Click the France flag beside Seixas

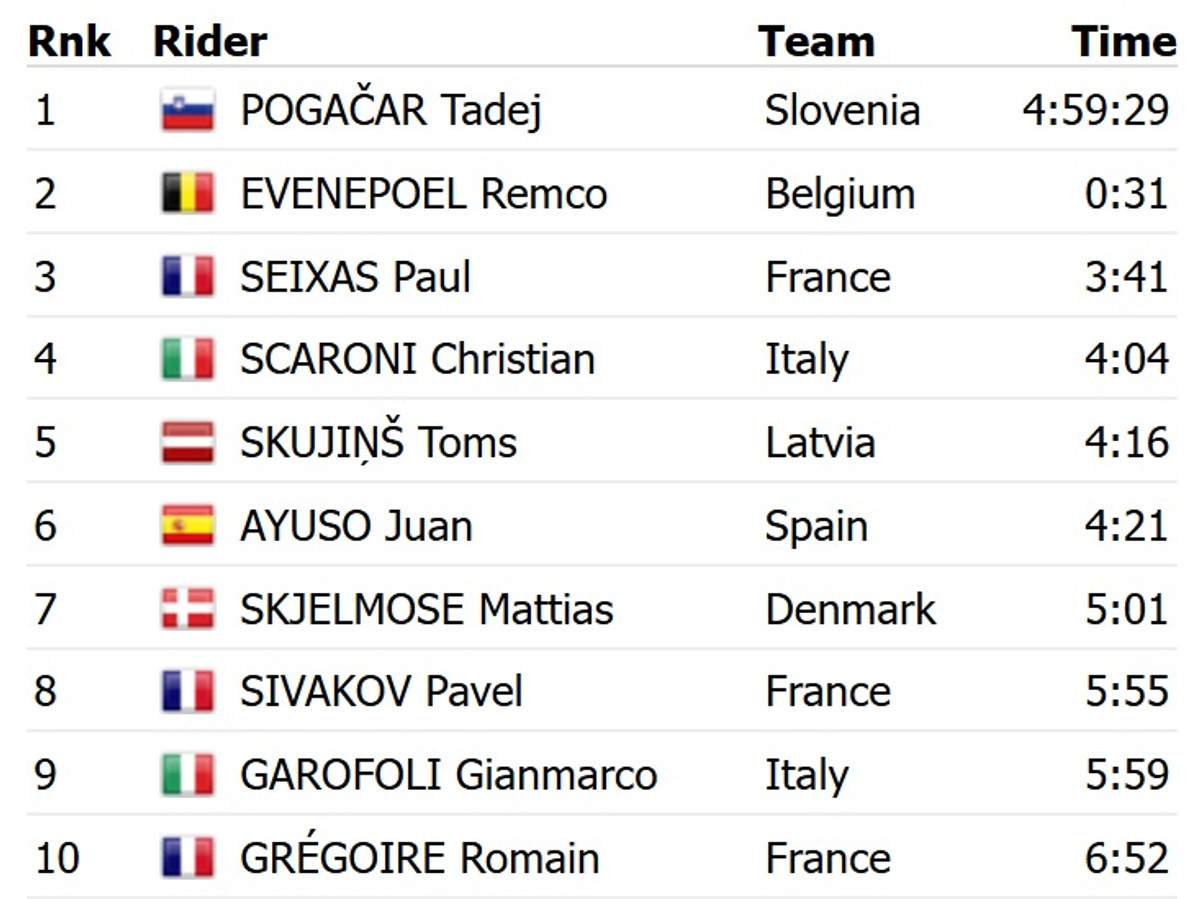(188, 277)
